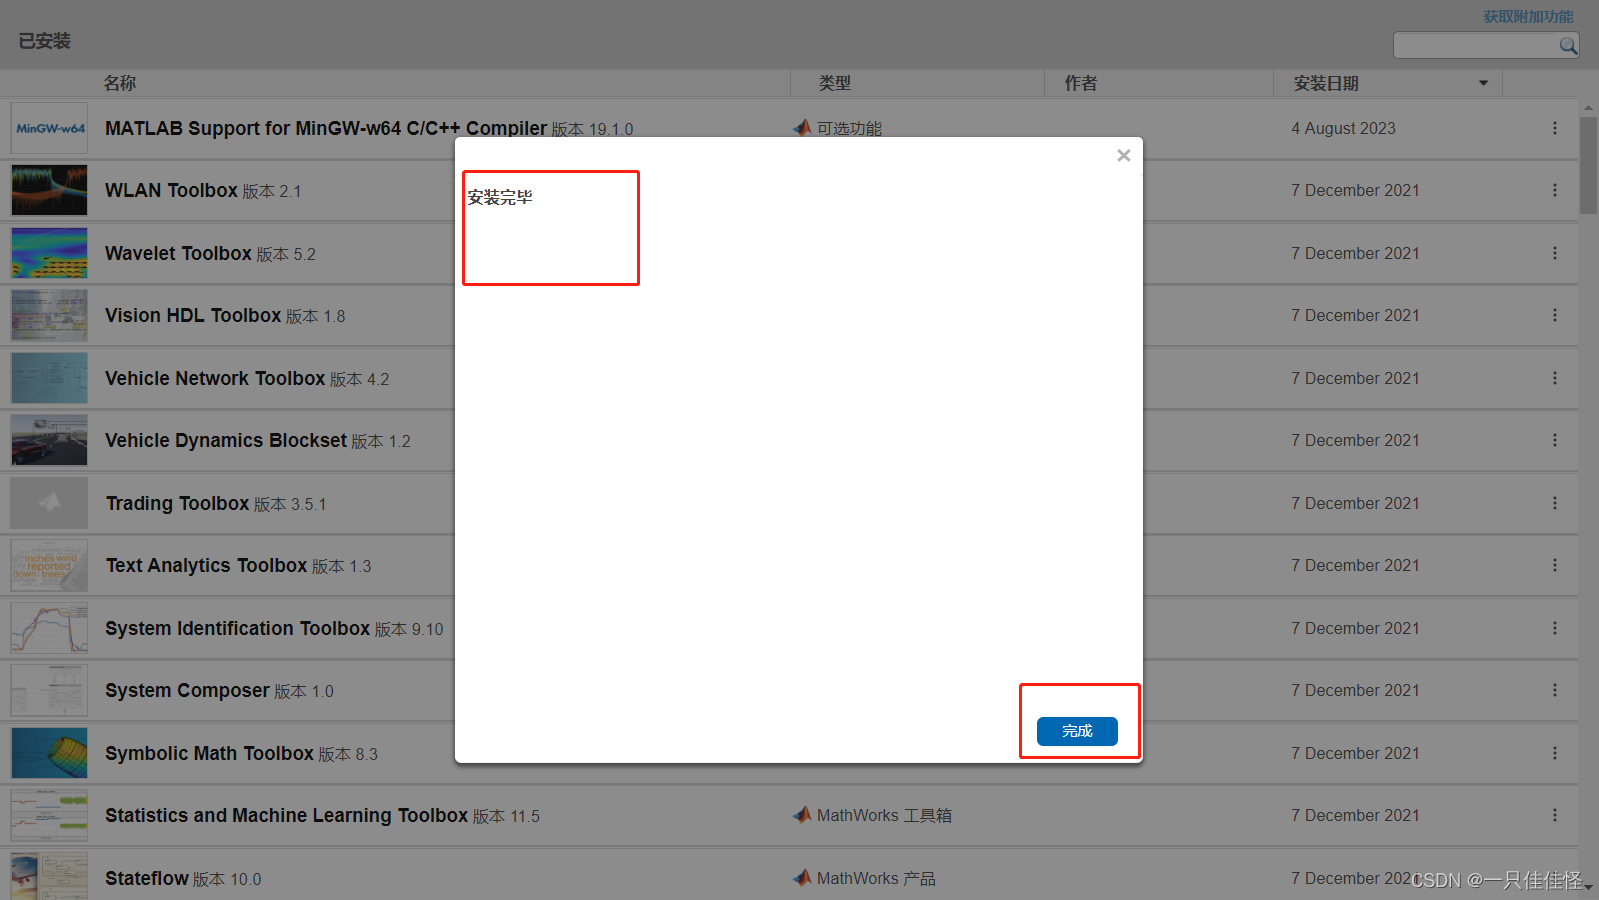Open options menu for Text Analytics Toolbox row
This screenshot has width=1599, height=900.
click(x=1555, y=565)
